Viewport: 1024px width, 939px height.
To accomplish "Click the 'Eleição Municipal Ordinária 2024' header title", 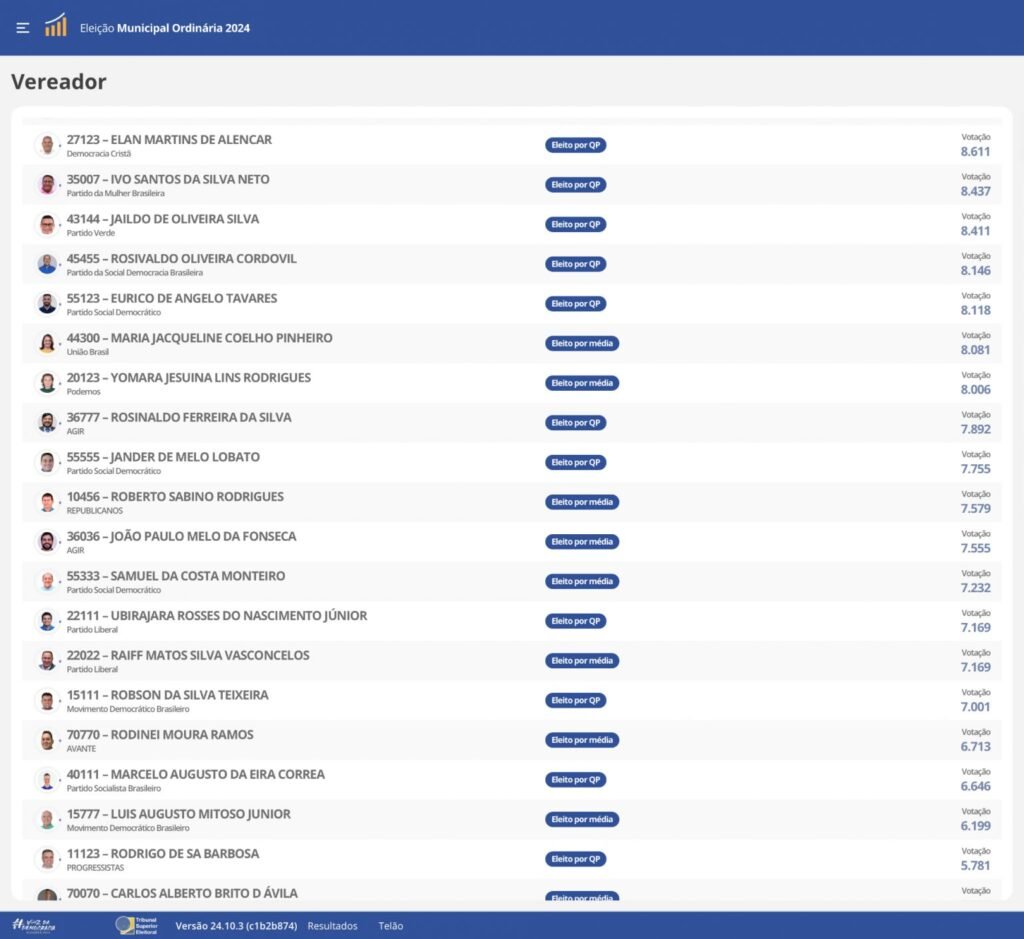I will tap(165, 28).
